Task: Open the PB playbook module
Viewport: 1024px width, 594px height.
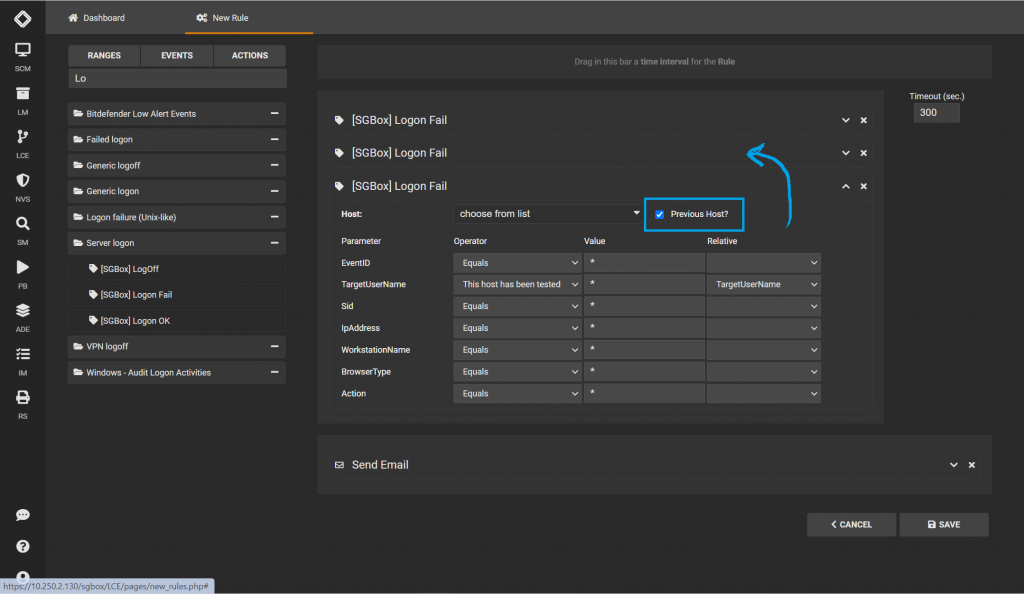Action: (23, 274)
